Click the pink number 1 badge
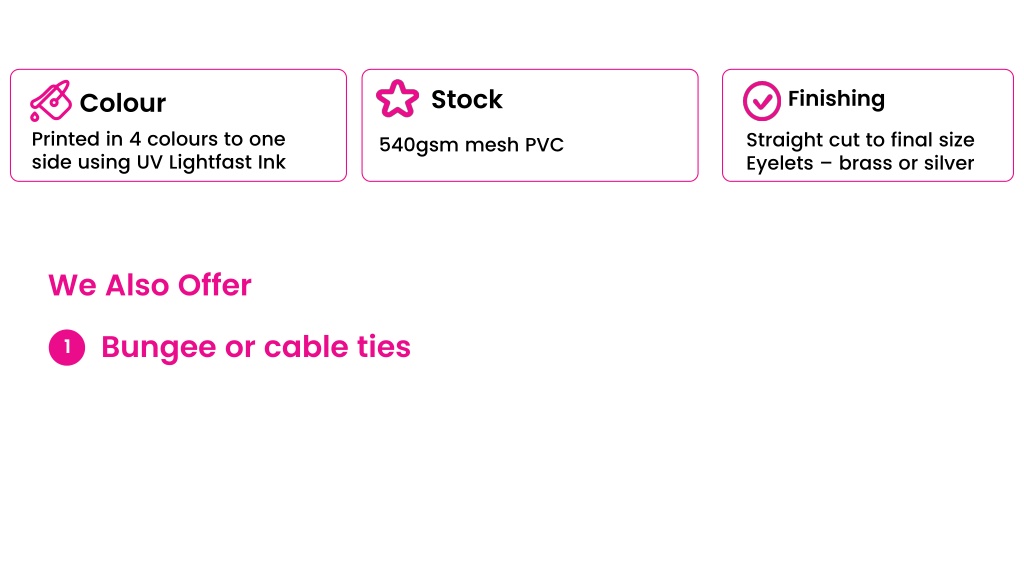This screenshot has width=1024, height=576. pos(67,347)
